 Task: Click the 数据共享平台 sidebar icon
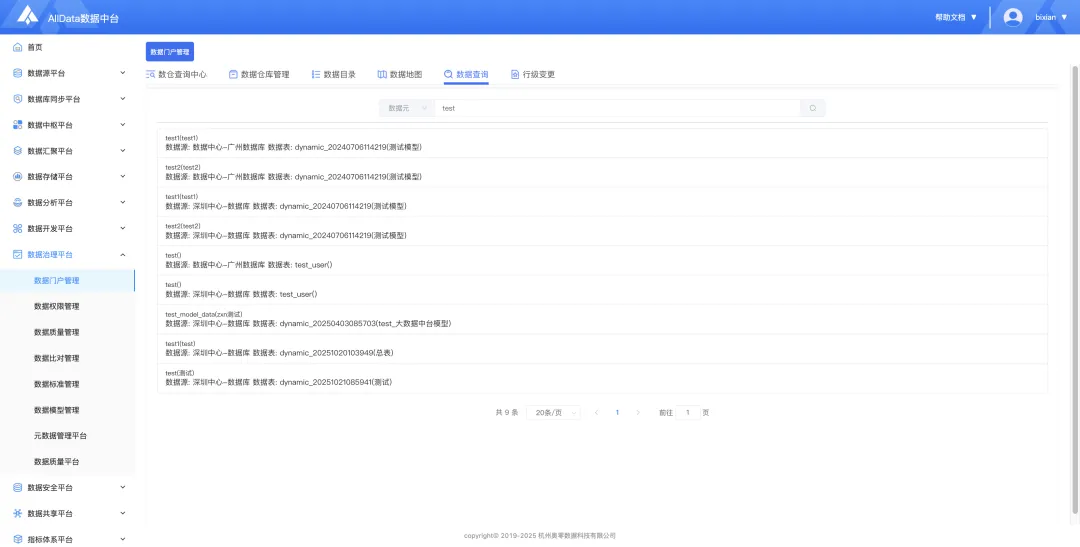click(18, 513)
